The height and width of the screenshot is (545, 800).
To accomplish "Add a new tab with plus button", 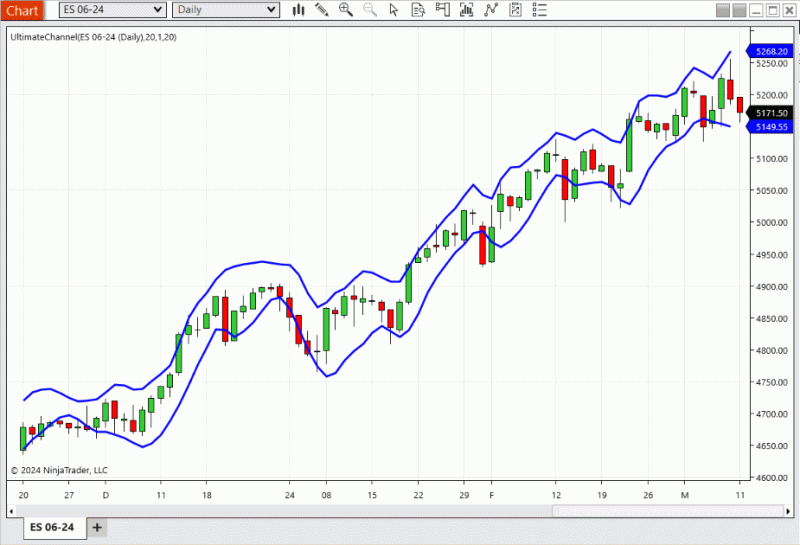I will (97, 528).
